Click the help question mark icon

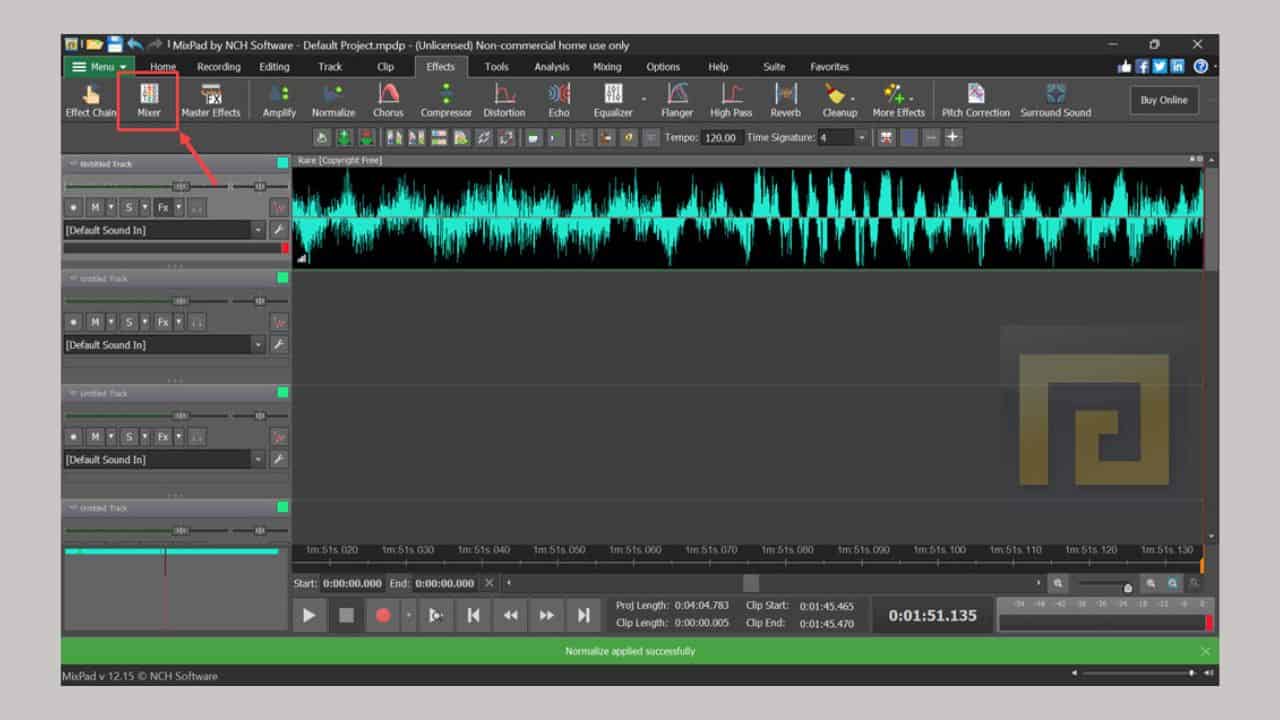pos(1201,67)
